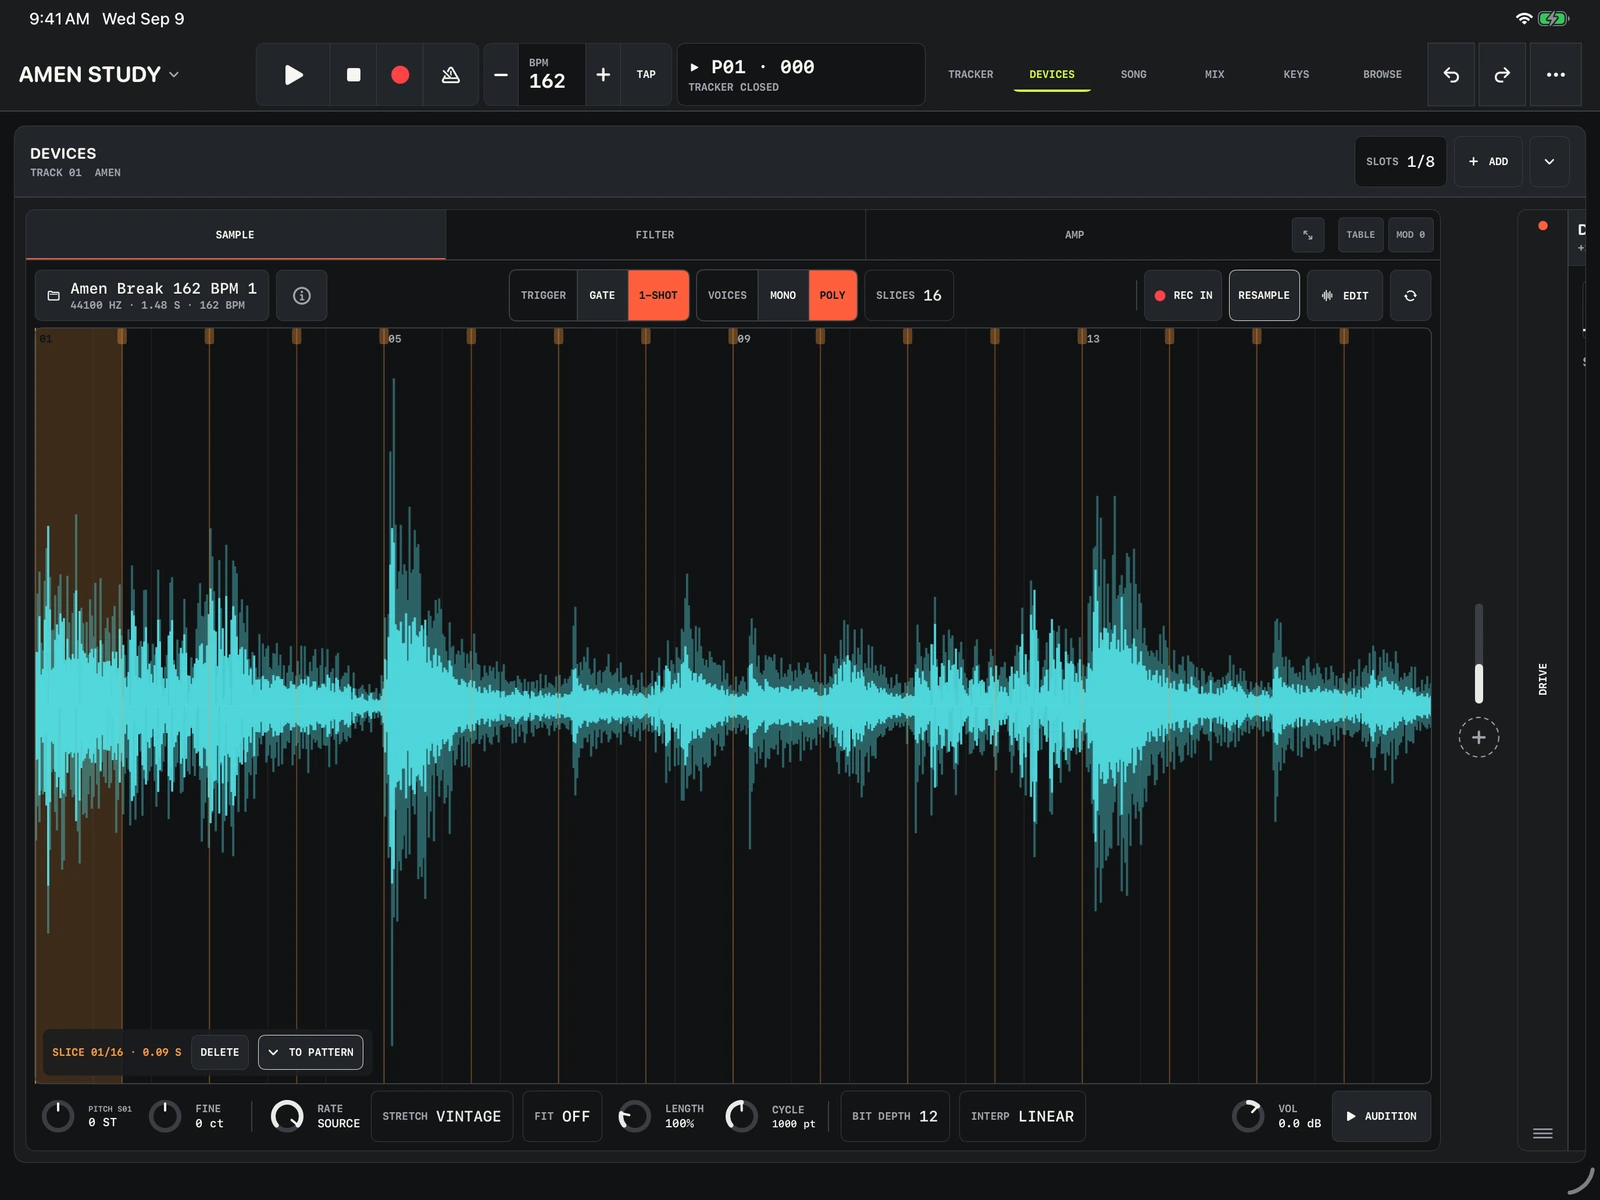The height and width of the screenshot is (1200, 1600).
Task: Open the three-dot more options menu
Action: pos(1556,75)
